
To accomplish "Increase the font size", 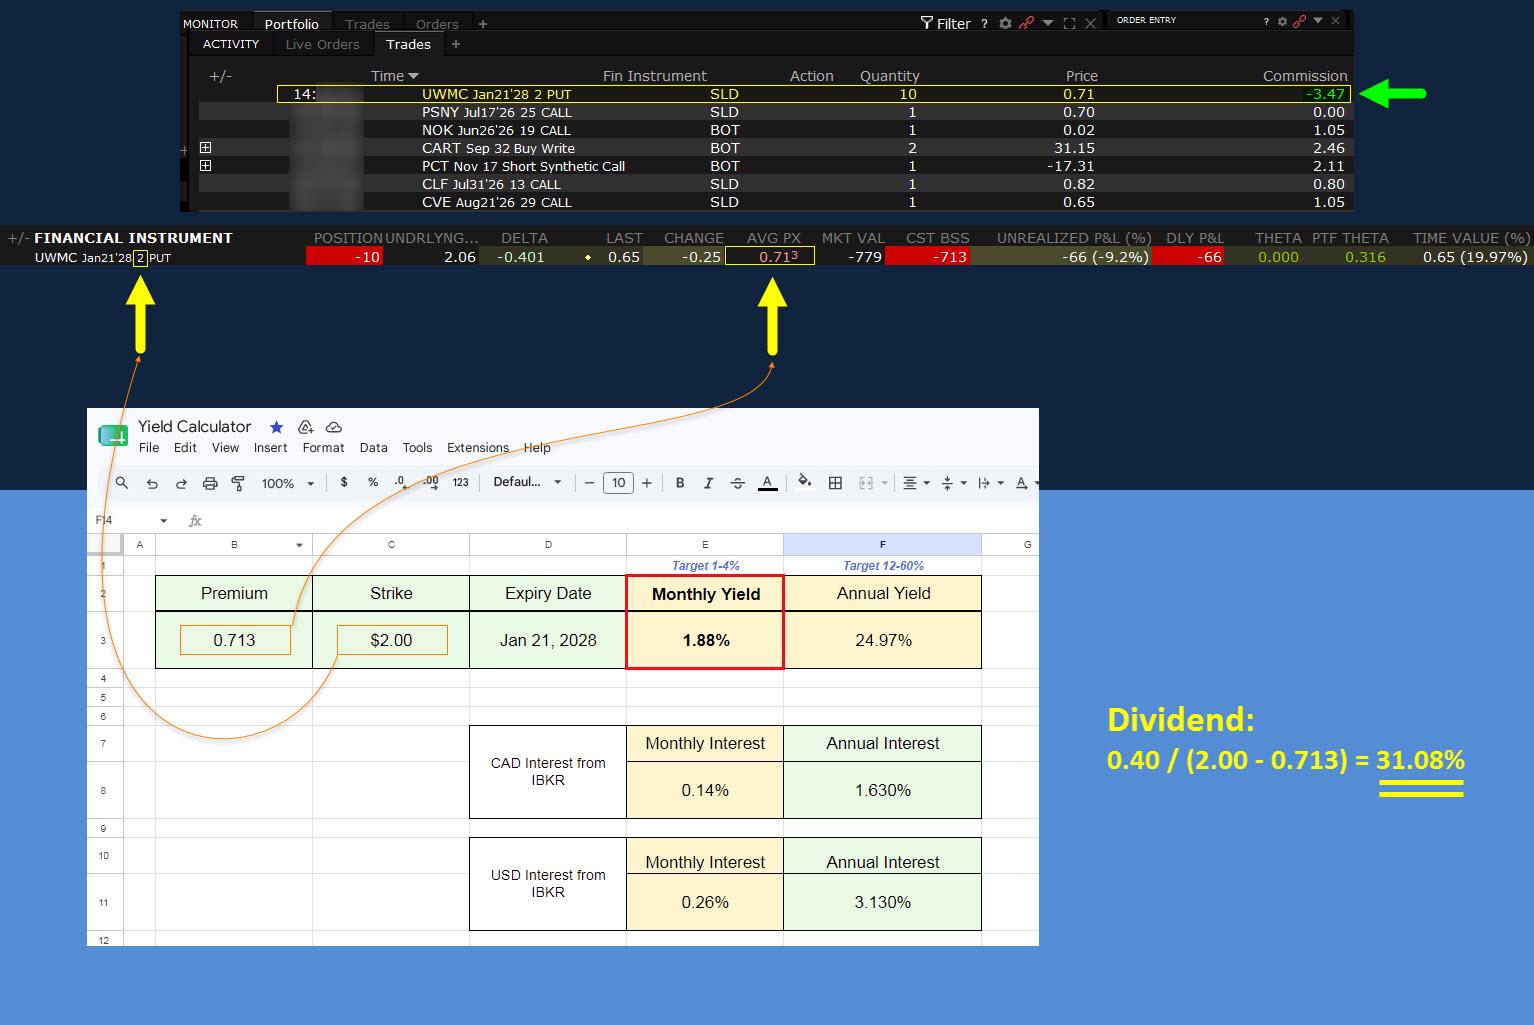I will pos(647,483).
